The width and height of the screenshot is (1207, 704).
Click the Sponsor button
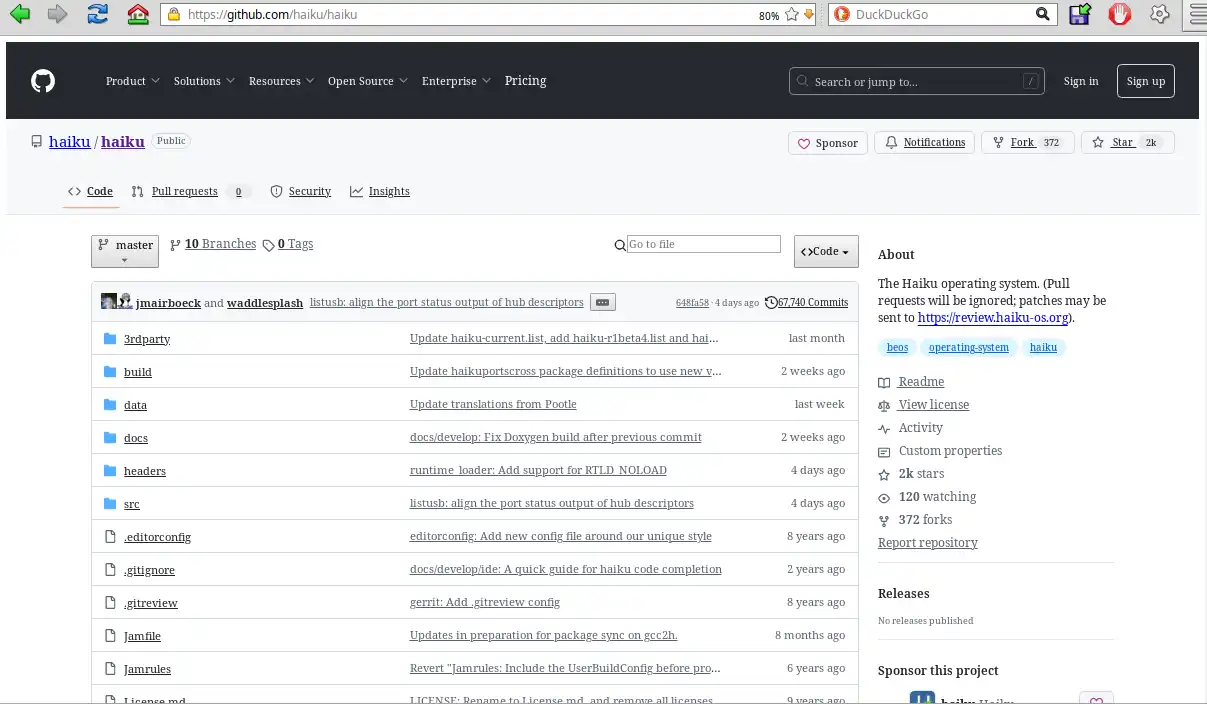[x=827, y=143]
